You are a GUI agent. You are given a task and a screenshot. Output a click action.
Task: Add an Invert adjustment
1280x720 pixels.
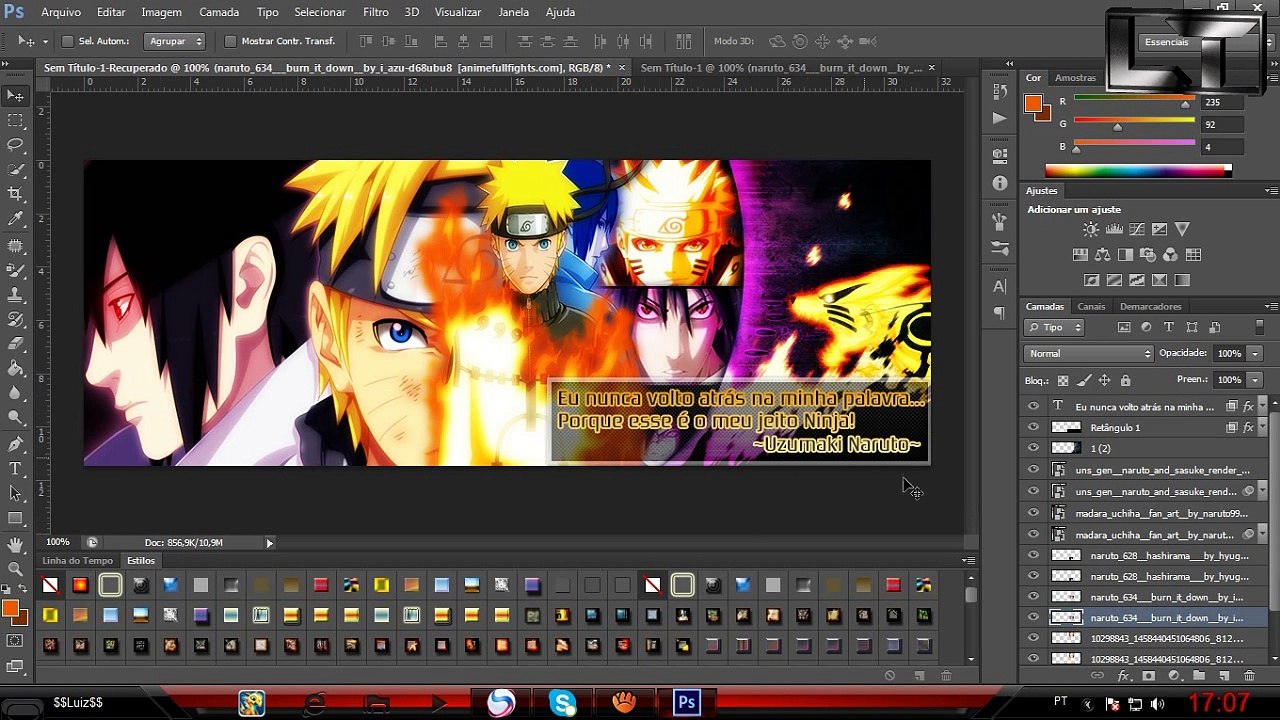tap(1091, 281)
